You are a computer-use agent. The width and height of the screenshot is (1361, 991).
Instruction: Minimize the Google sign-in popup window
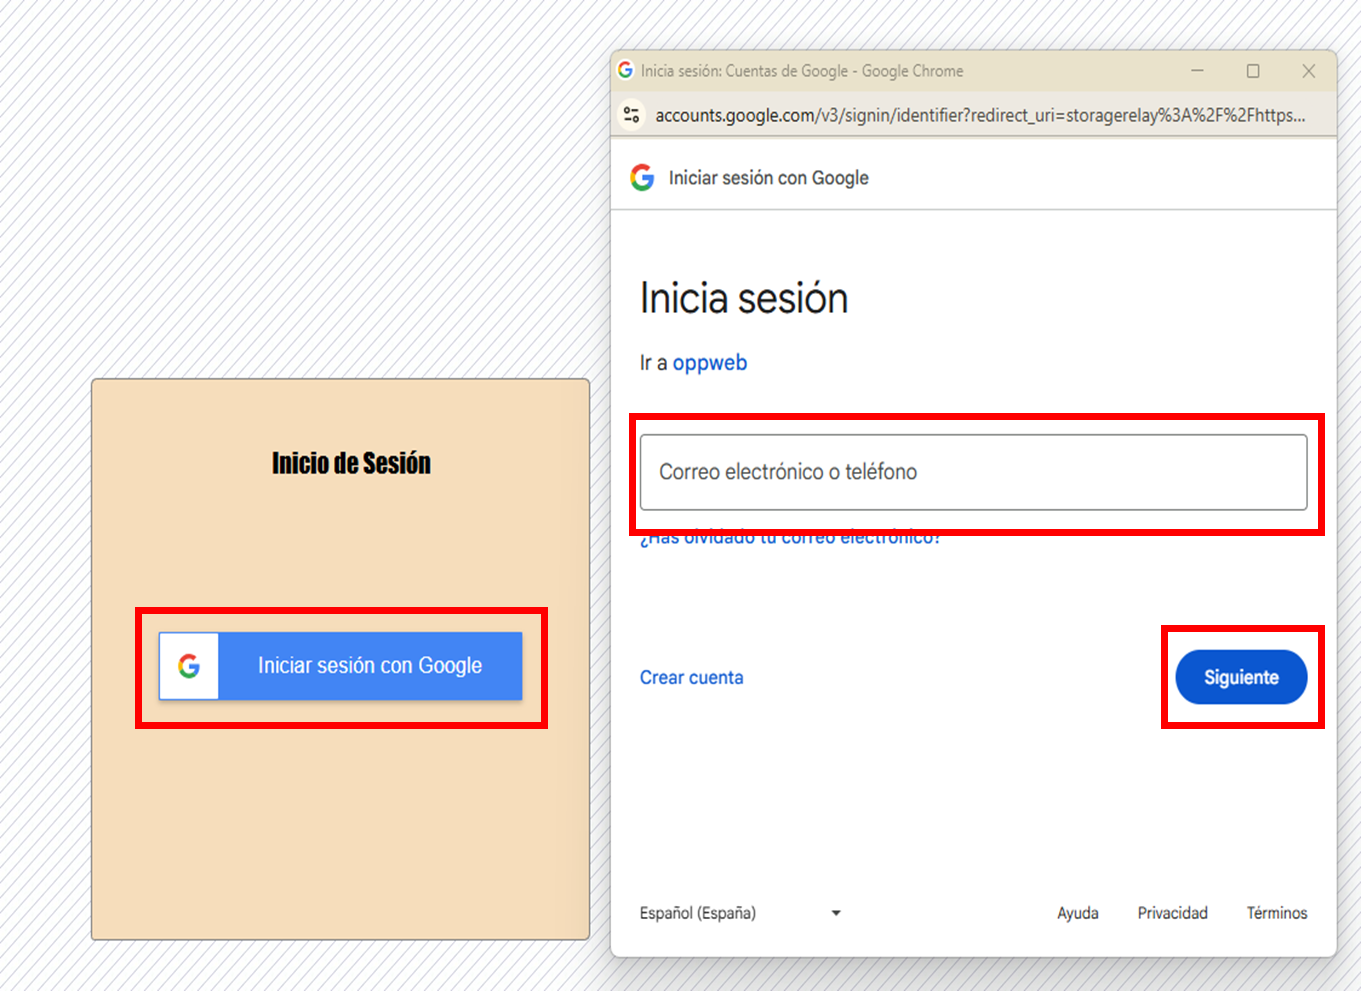pyautogui.click(x=1197, y=71)
